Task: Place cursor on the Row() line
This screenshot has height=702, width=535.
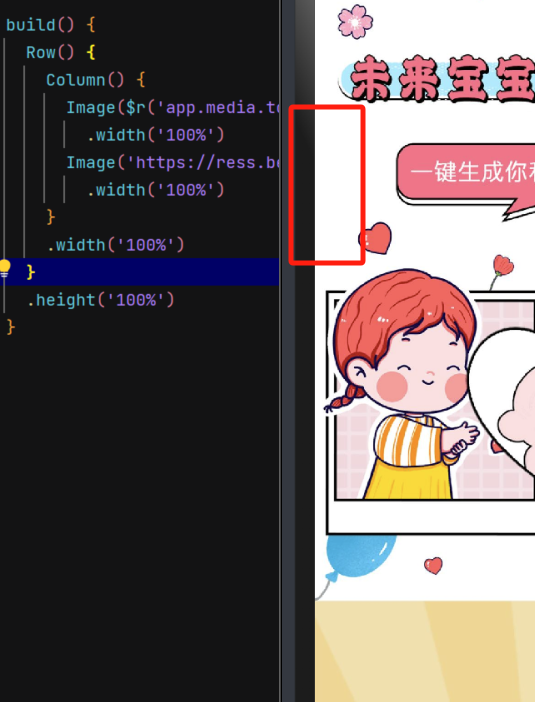Action: click(60, 52)
